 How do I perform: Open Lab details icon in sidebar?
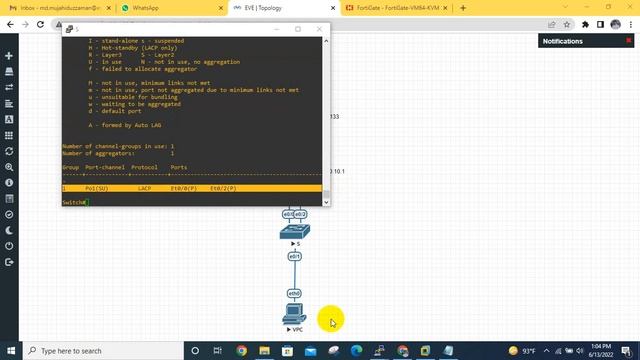click(9, 198)
